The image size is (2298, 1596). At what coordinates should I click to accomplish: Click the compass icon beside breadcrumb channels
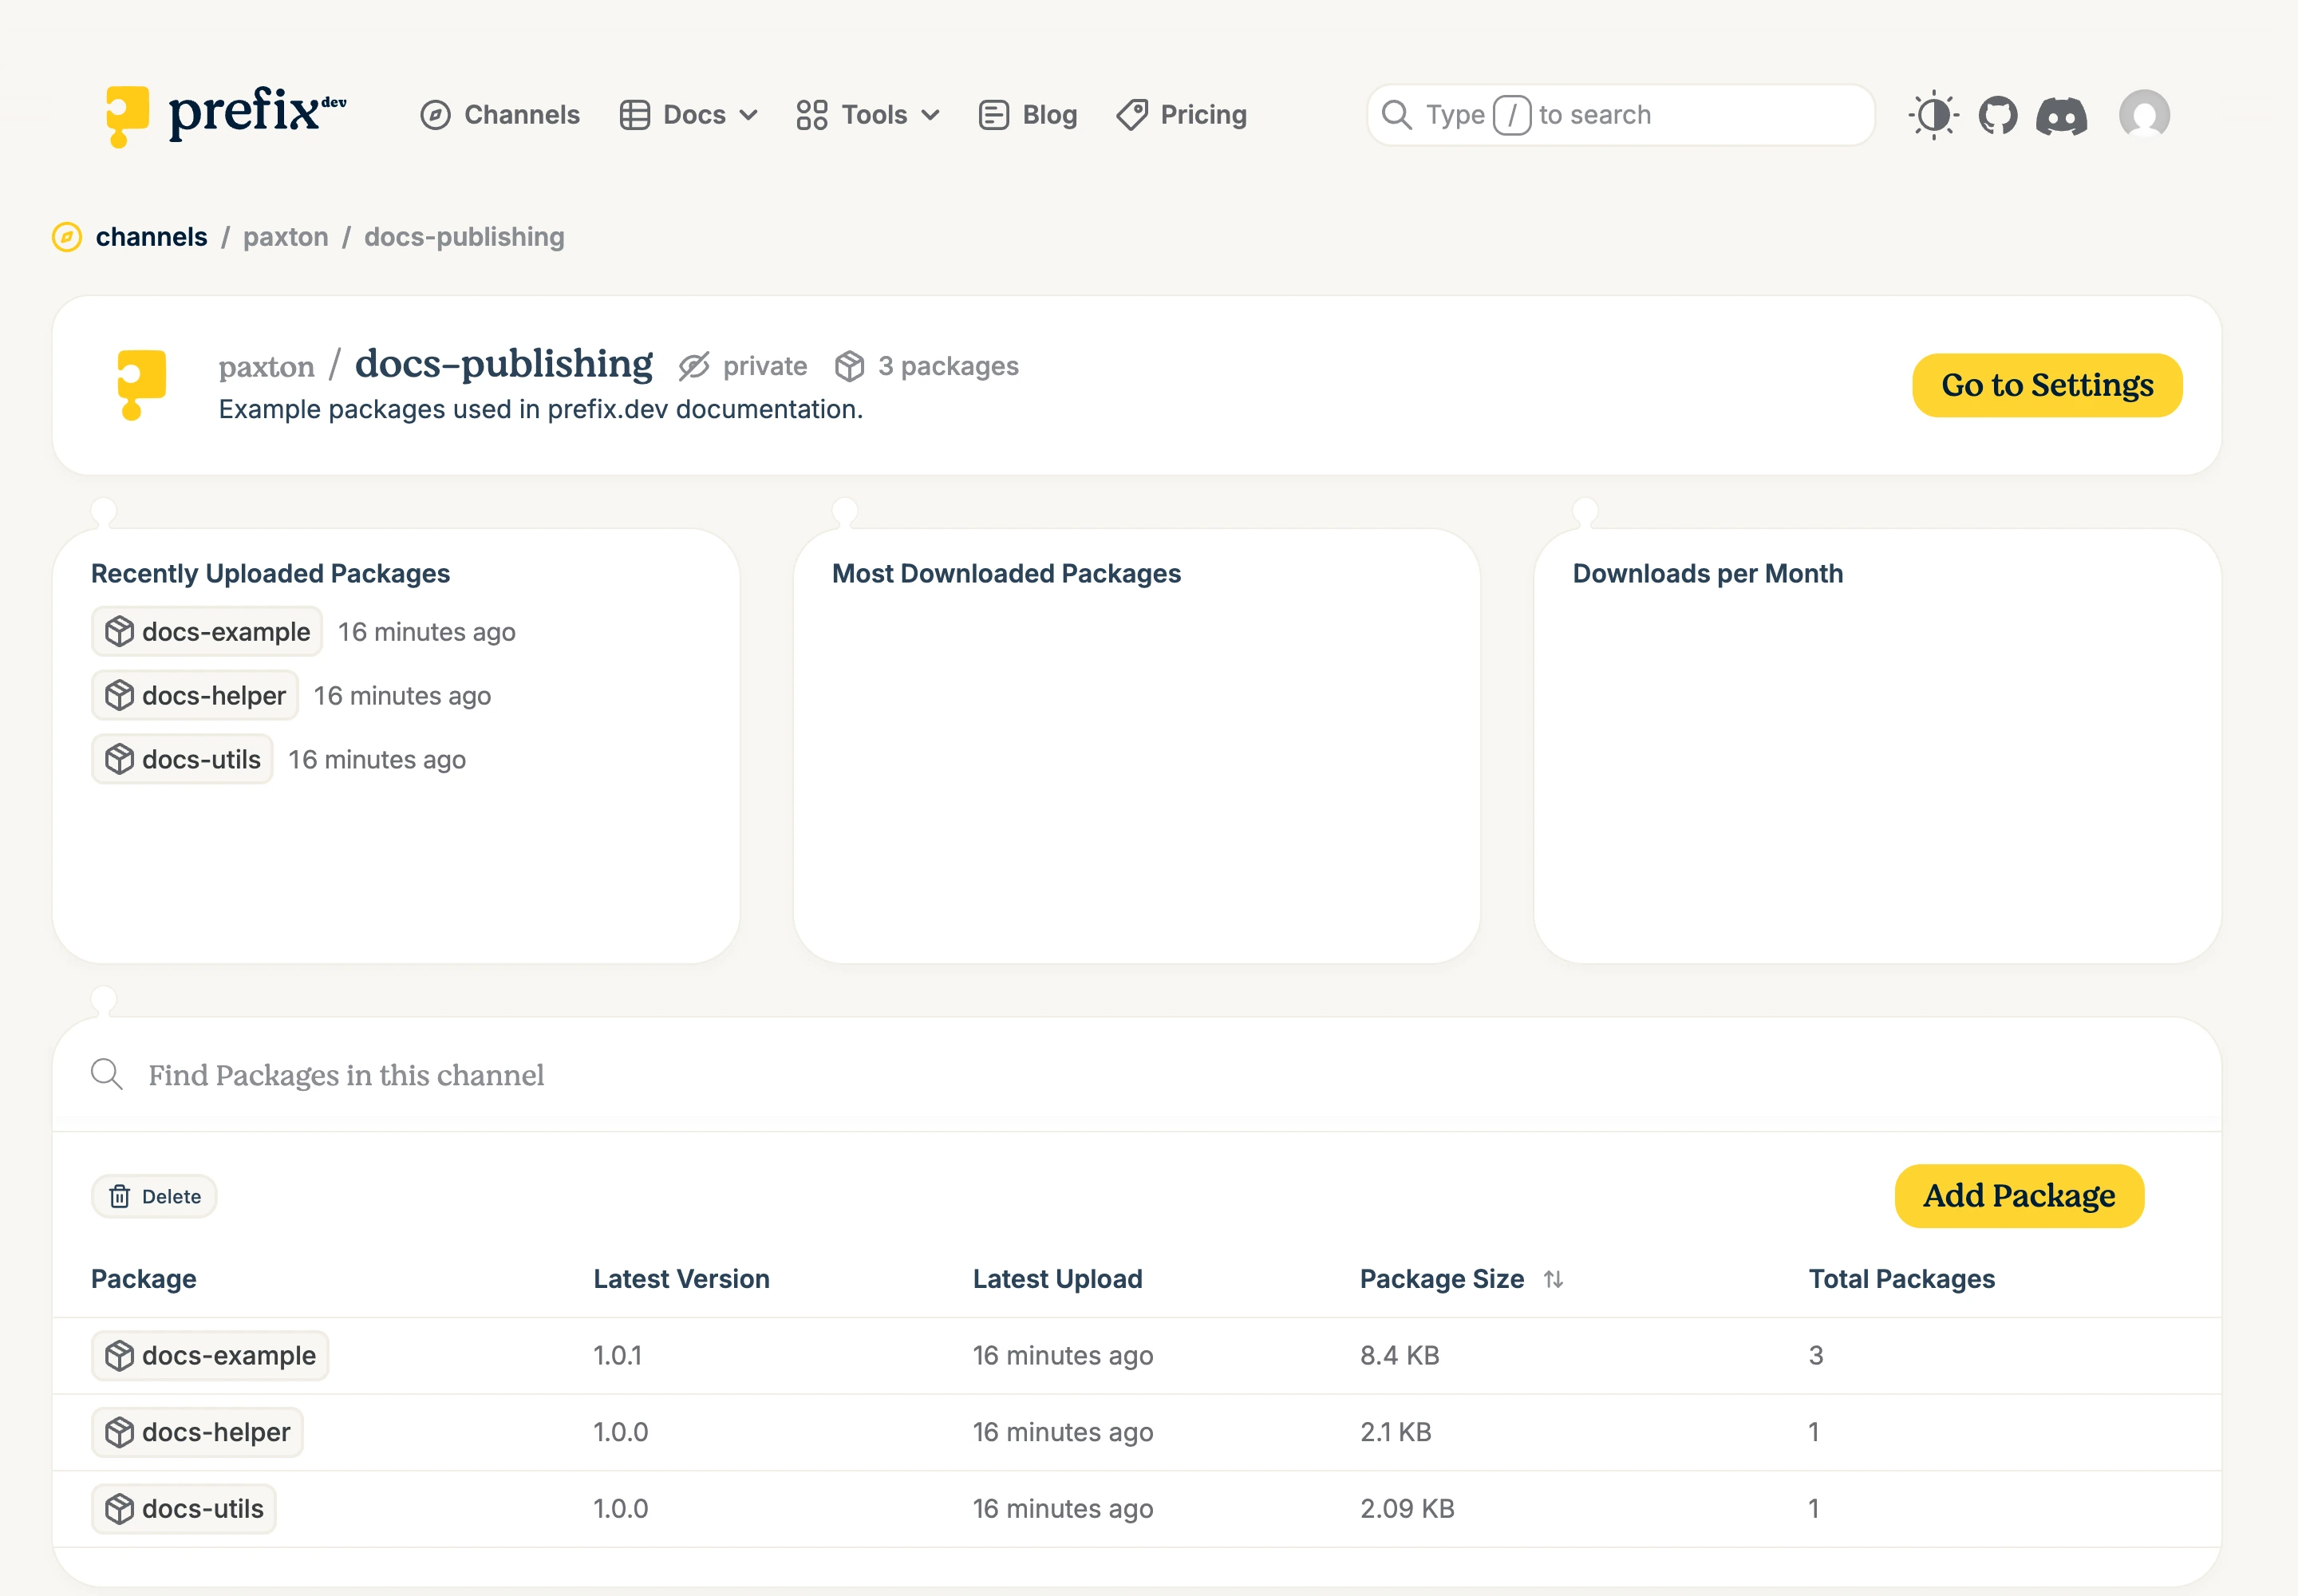pyautogui.click(x=67, y=237)
